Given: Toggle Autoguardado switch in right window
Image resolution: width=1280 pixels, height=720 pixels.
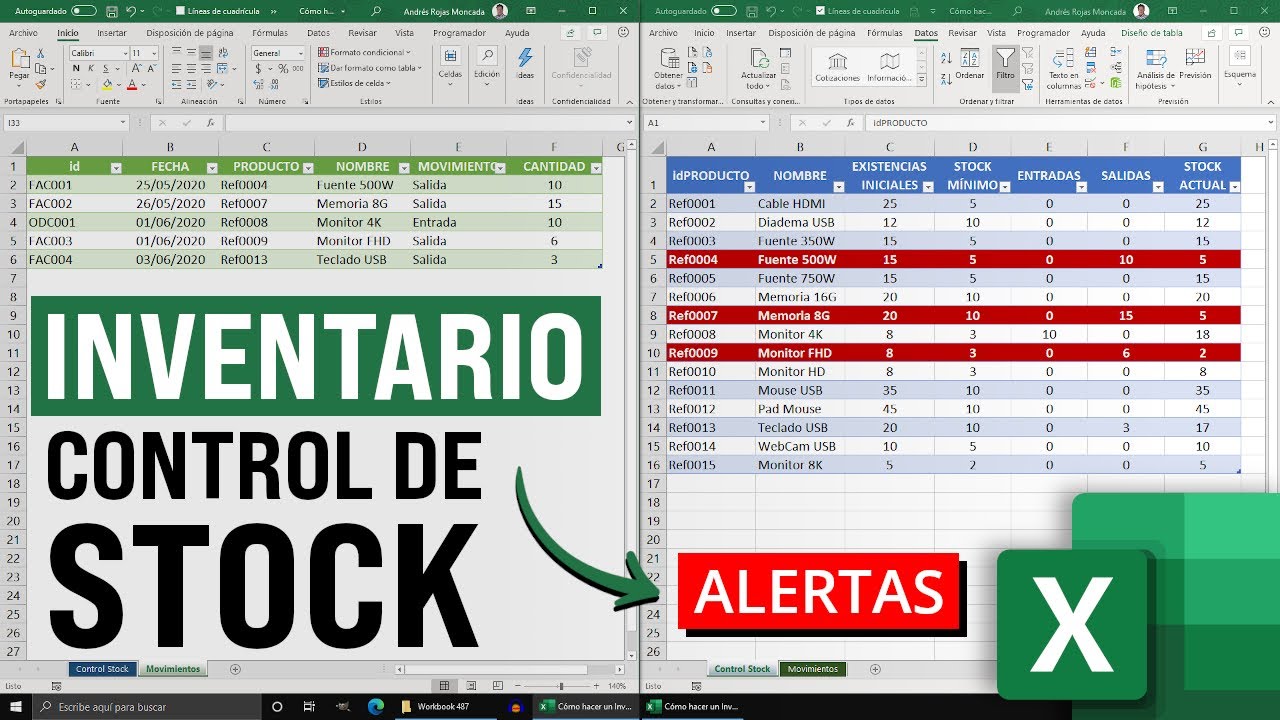Looking at the screenshot, I should tap(724, 11).
